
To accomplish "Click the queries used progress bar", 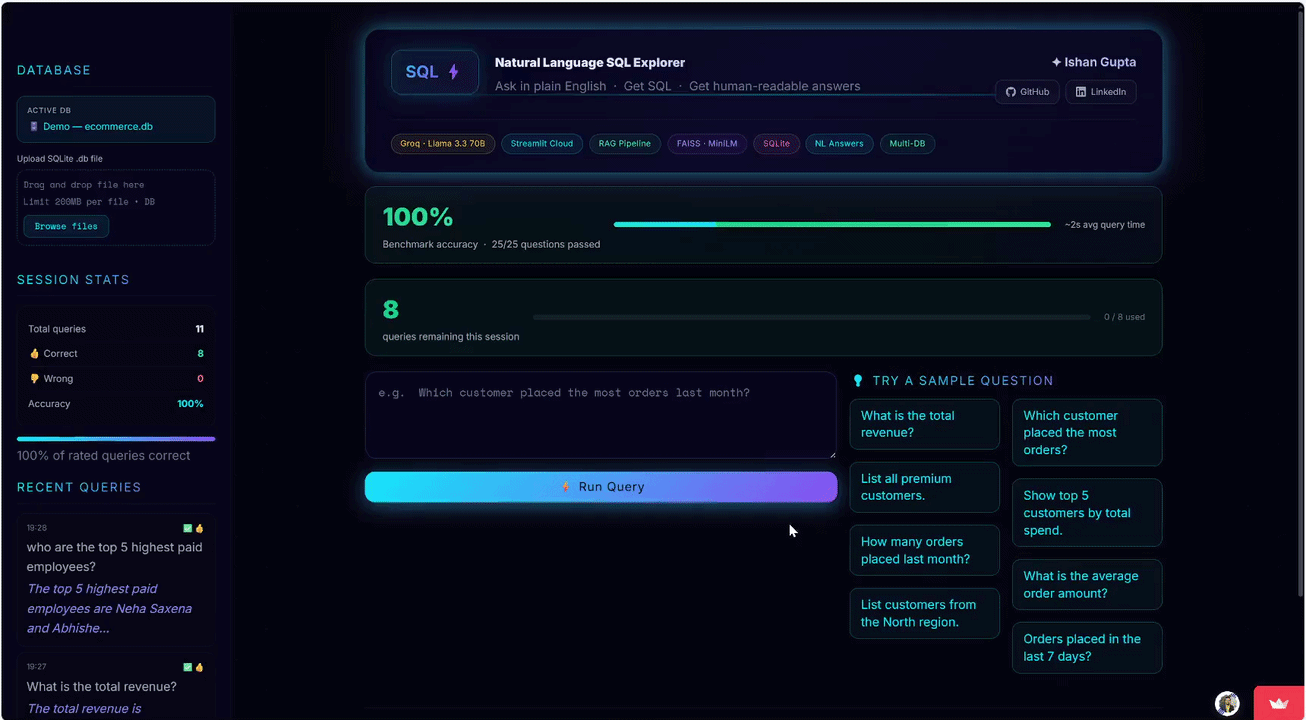I will coord(812,317).
